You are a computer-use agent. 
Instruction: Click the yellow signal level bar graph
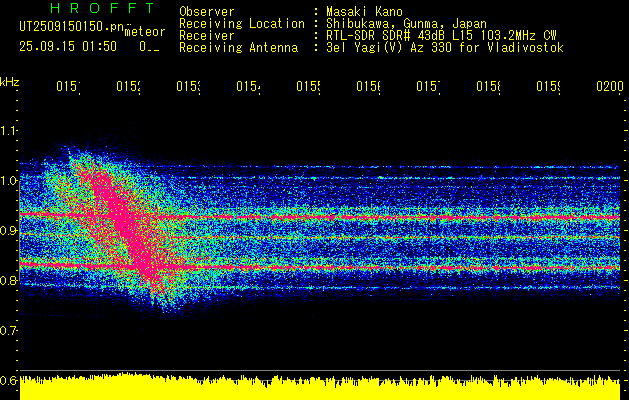point(320,386)
